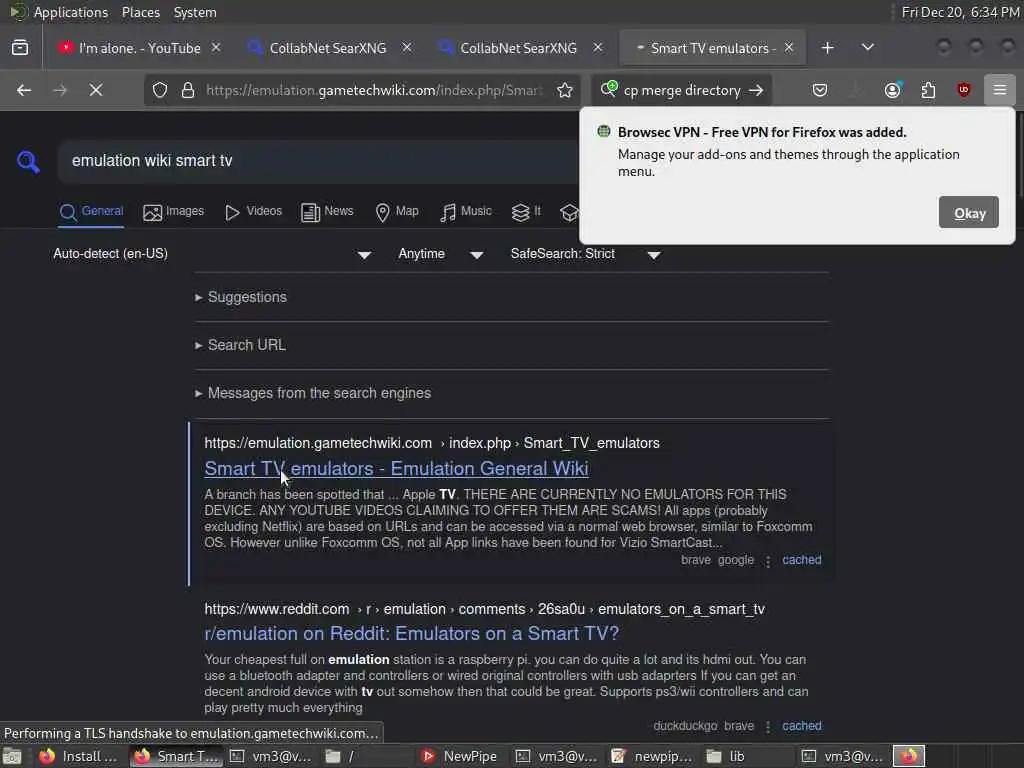The width and height of the screenshot is (1024, 768).
Task: Open the SafeSearch: Strict dropdown
Action: [x=585, y=254]
